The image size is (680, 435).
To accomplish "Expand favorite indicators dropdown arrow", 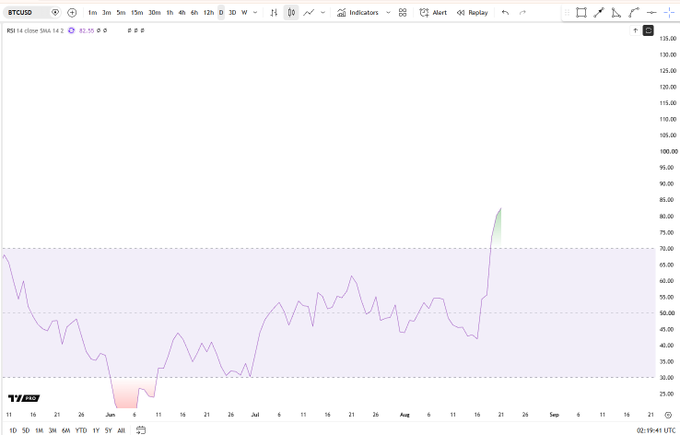I will (388, 13).
